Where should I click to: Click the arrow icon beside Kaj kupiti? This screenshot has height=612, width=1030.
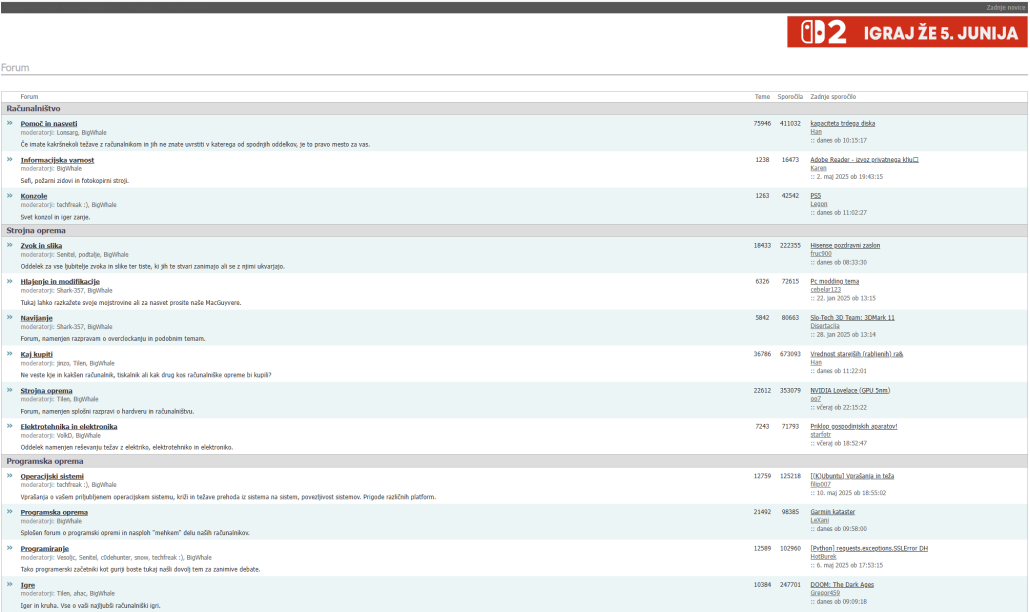click(10, 353)
